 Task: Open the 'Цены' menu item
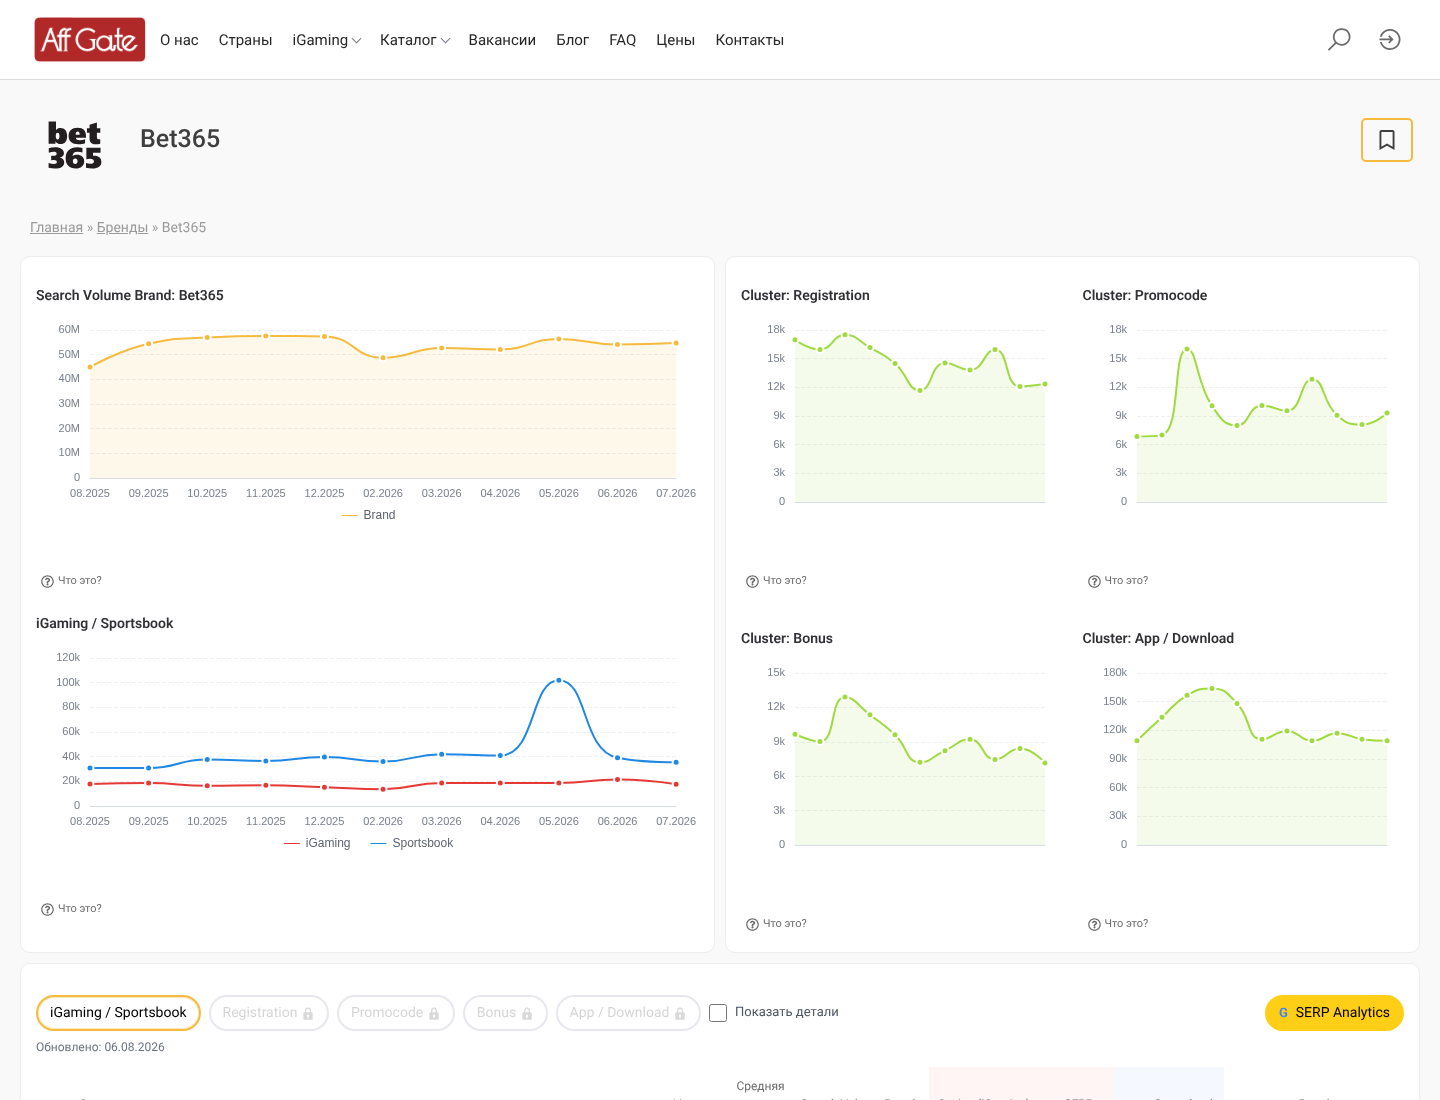click(x=676, y=40)
